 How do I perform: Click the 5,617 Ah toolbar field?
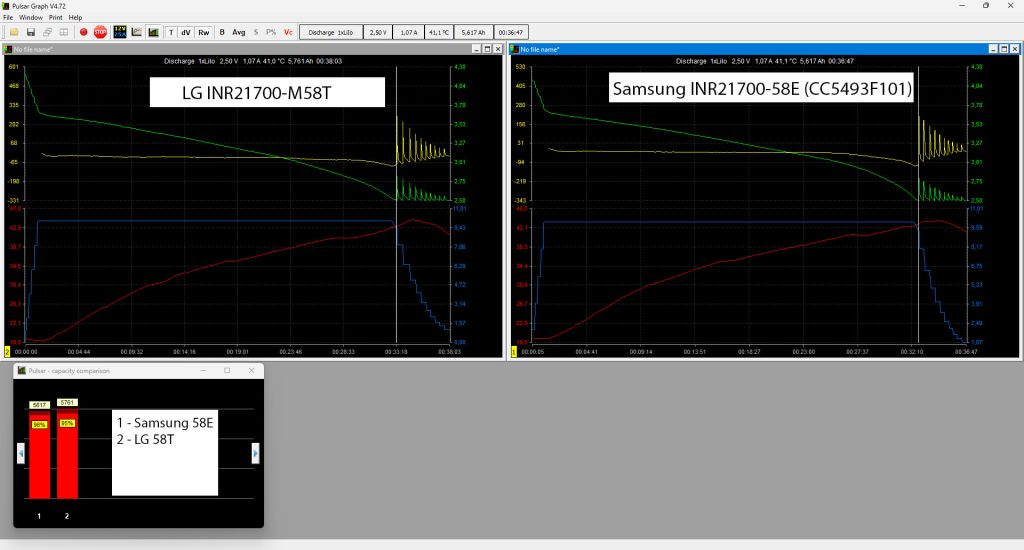point(473,32)
